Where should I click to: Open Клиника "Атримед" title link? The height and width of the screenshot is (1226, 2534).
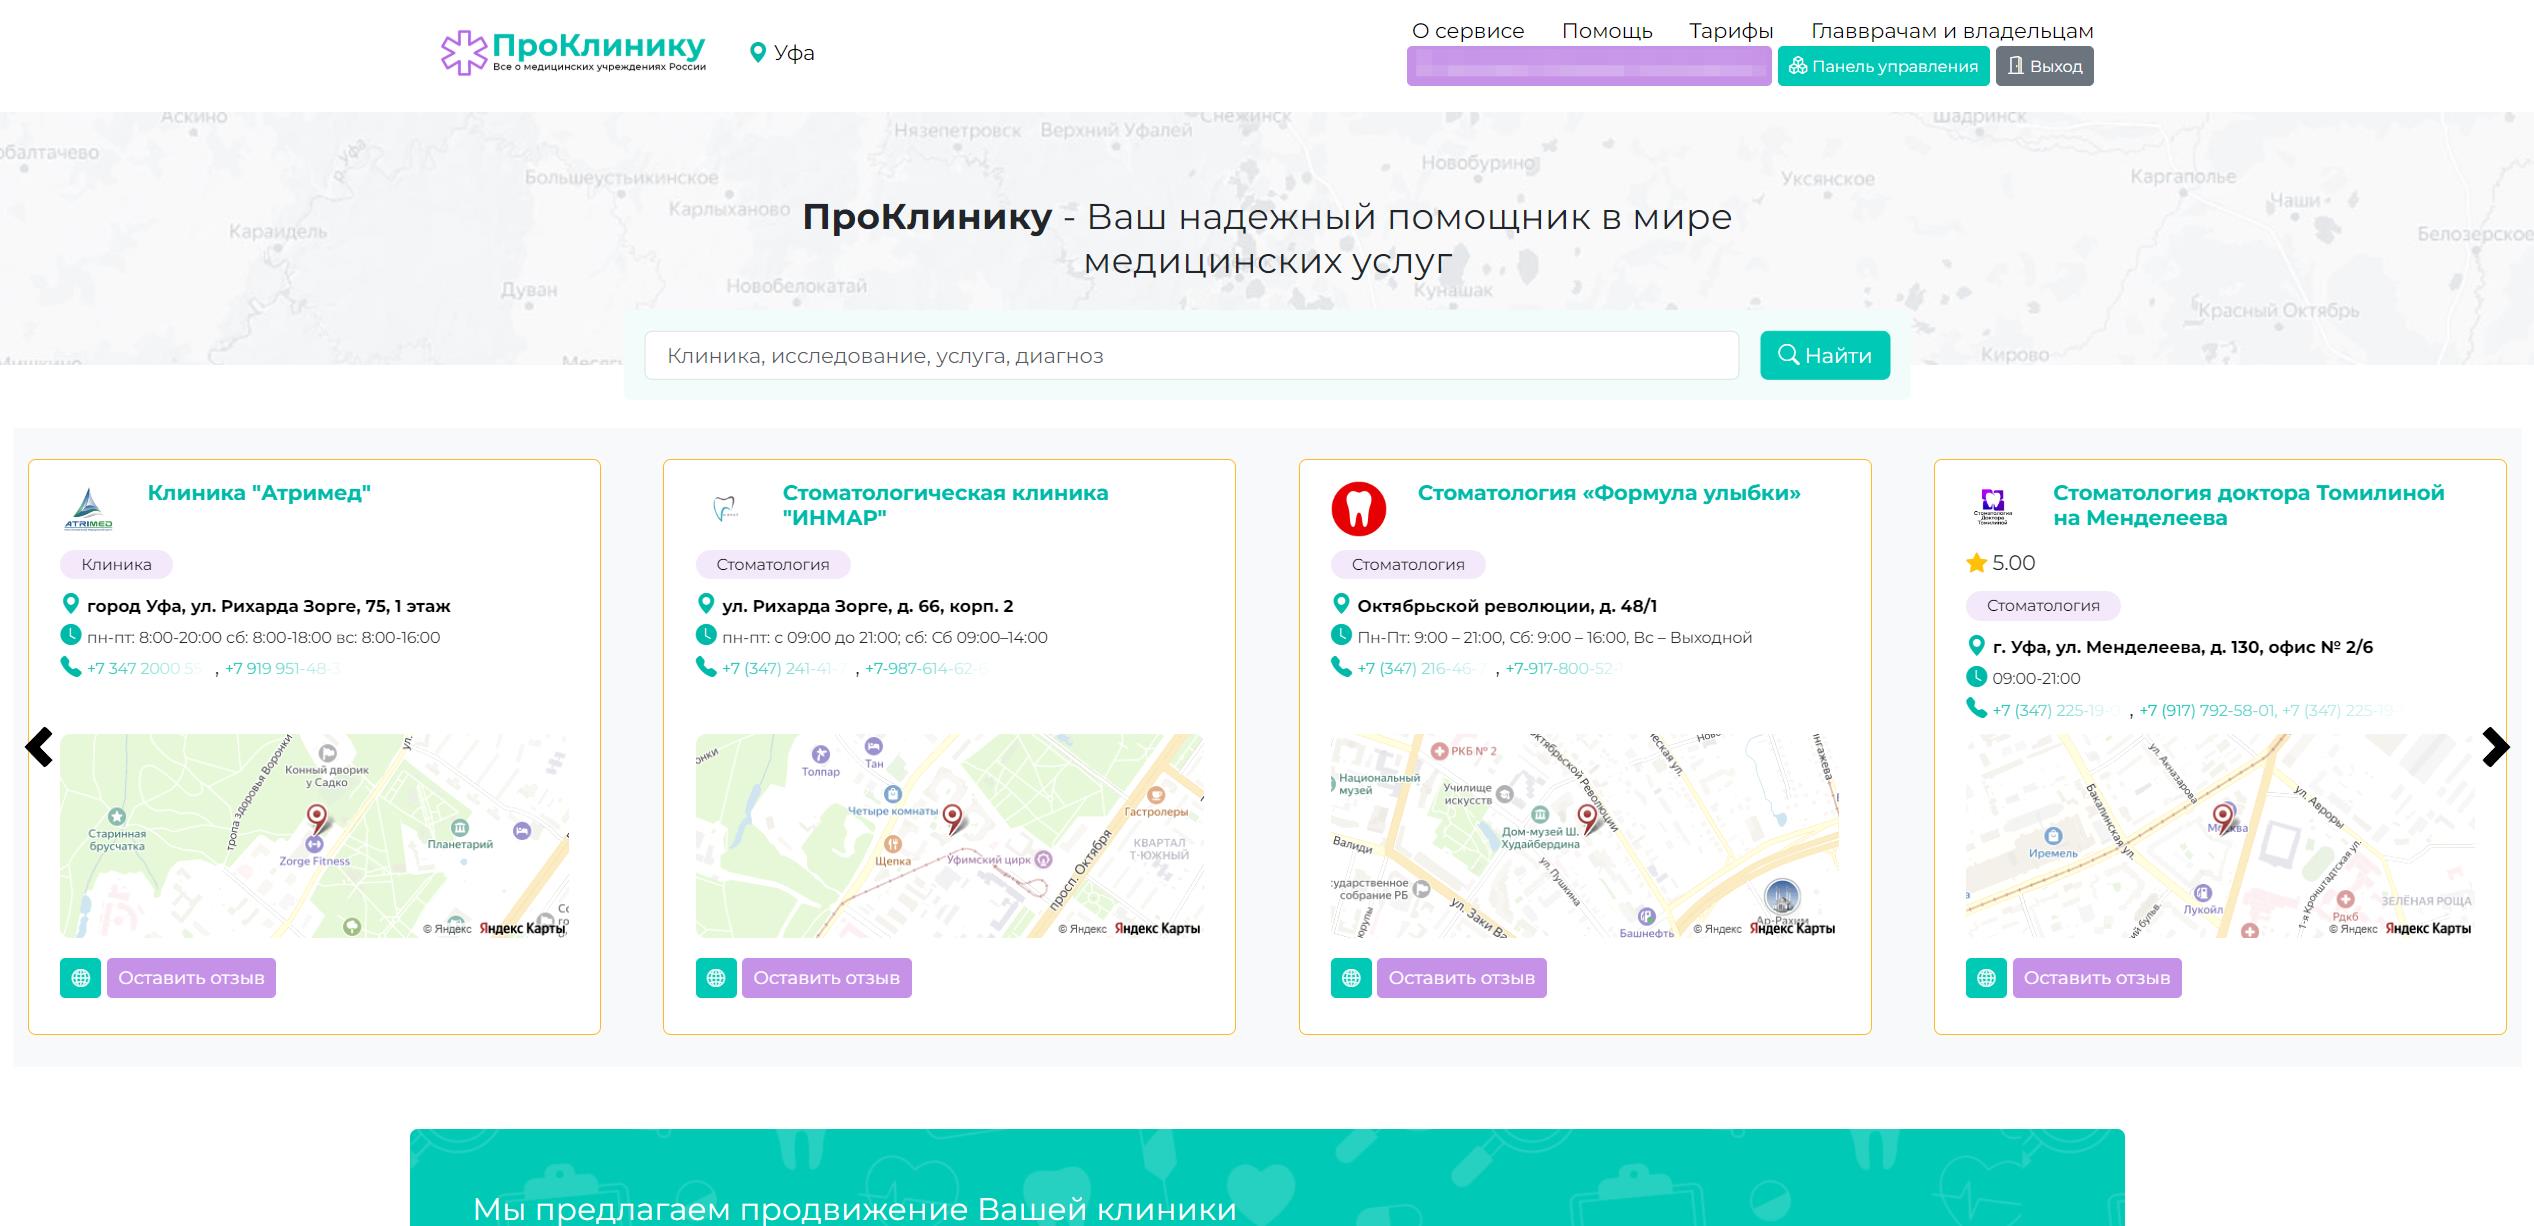pos(259,493)
